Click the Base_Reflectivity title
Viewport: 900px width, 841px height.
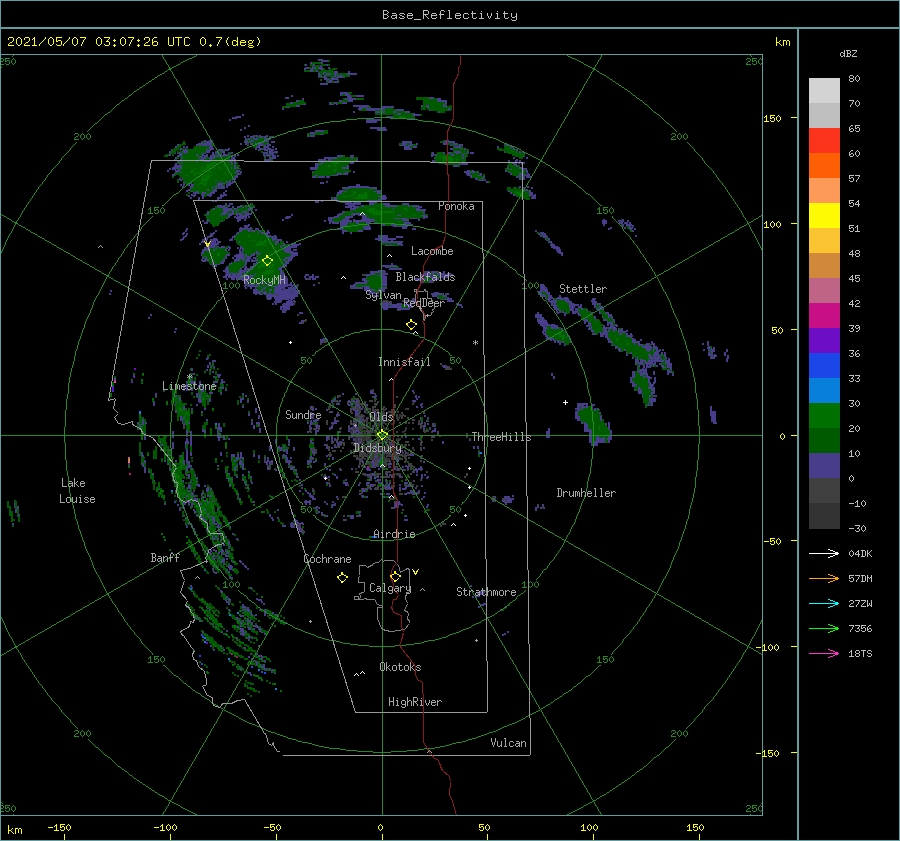coord(450,15)
